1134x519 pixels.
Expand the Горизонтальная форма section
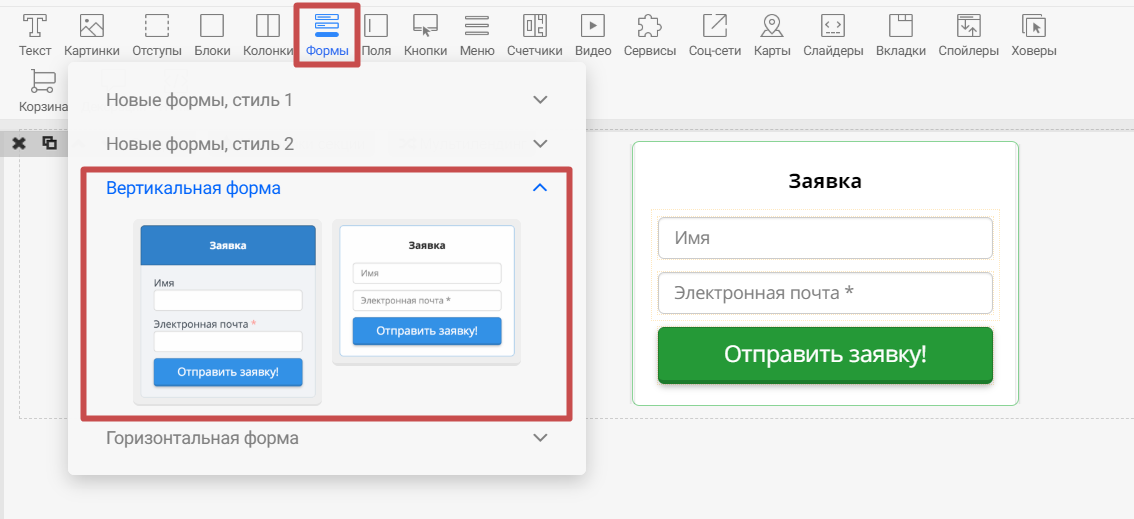(x=327, y=438)
